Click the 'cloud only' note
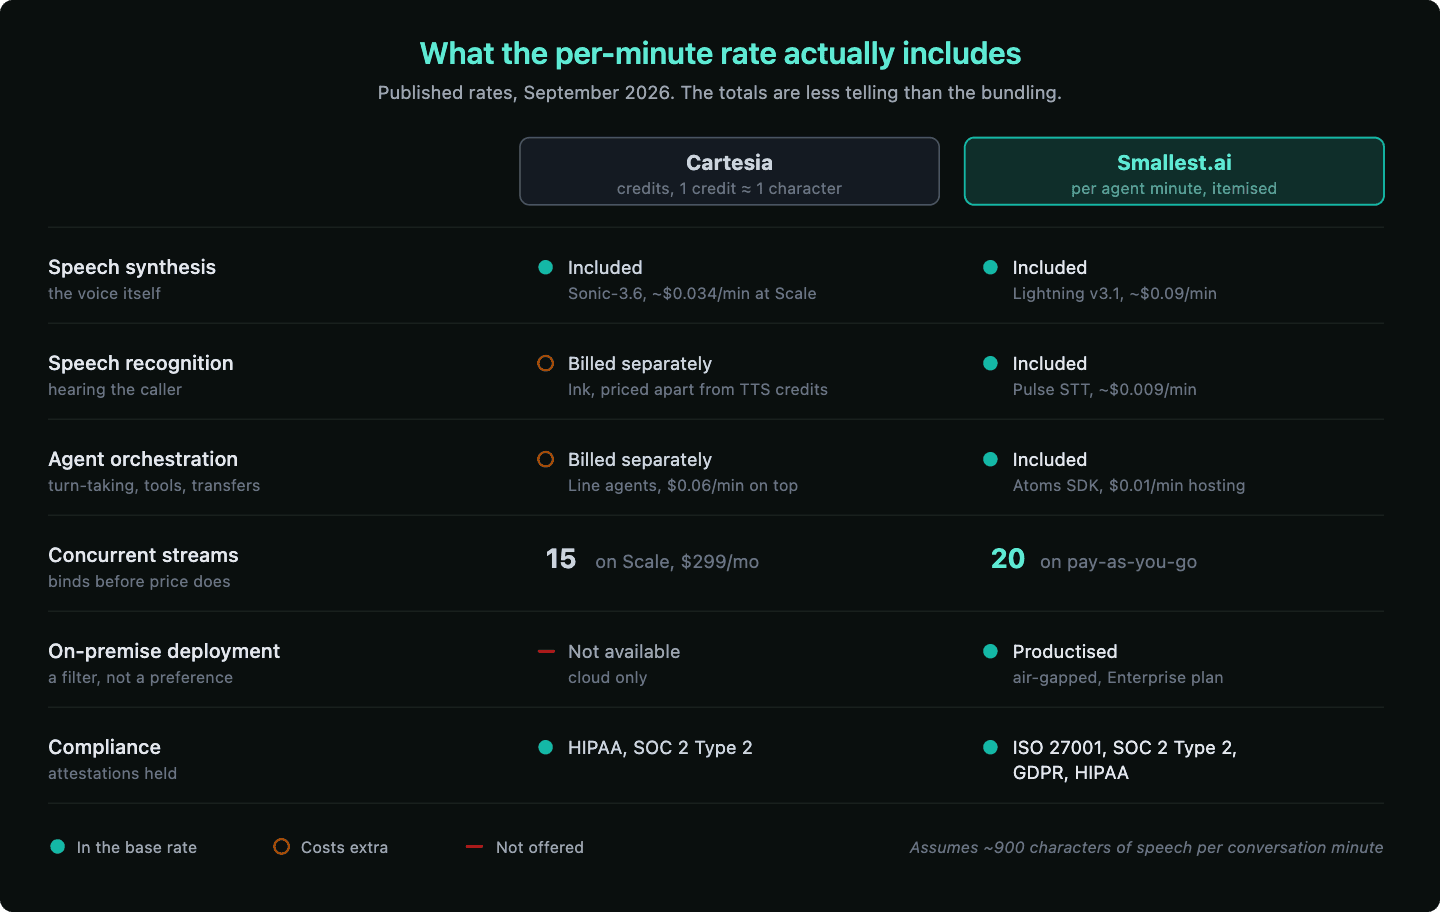 tap(607, 677)
